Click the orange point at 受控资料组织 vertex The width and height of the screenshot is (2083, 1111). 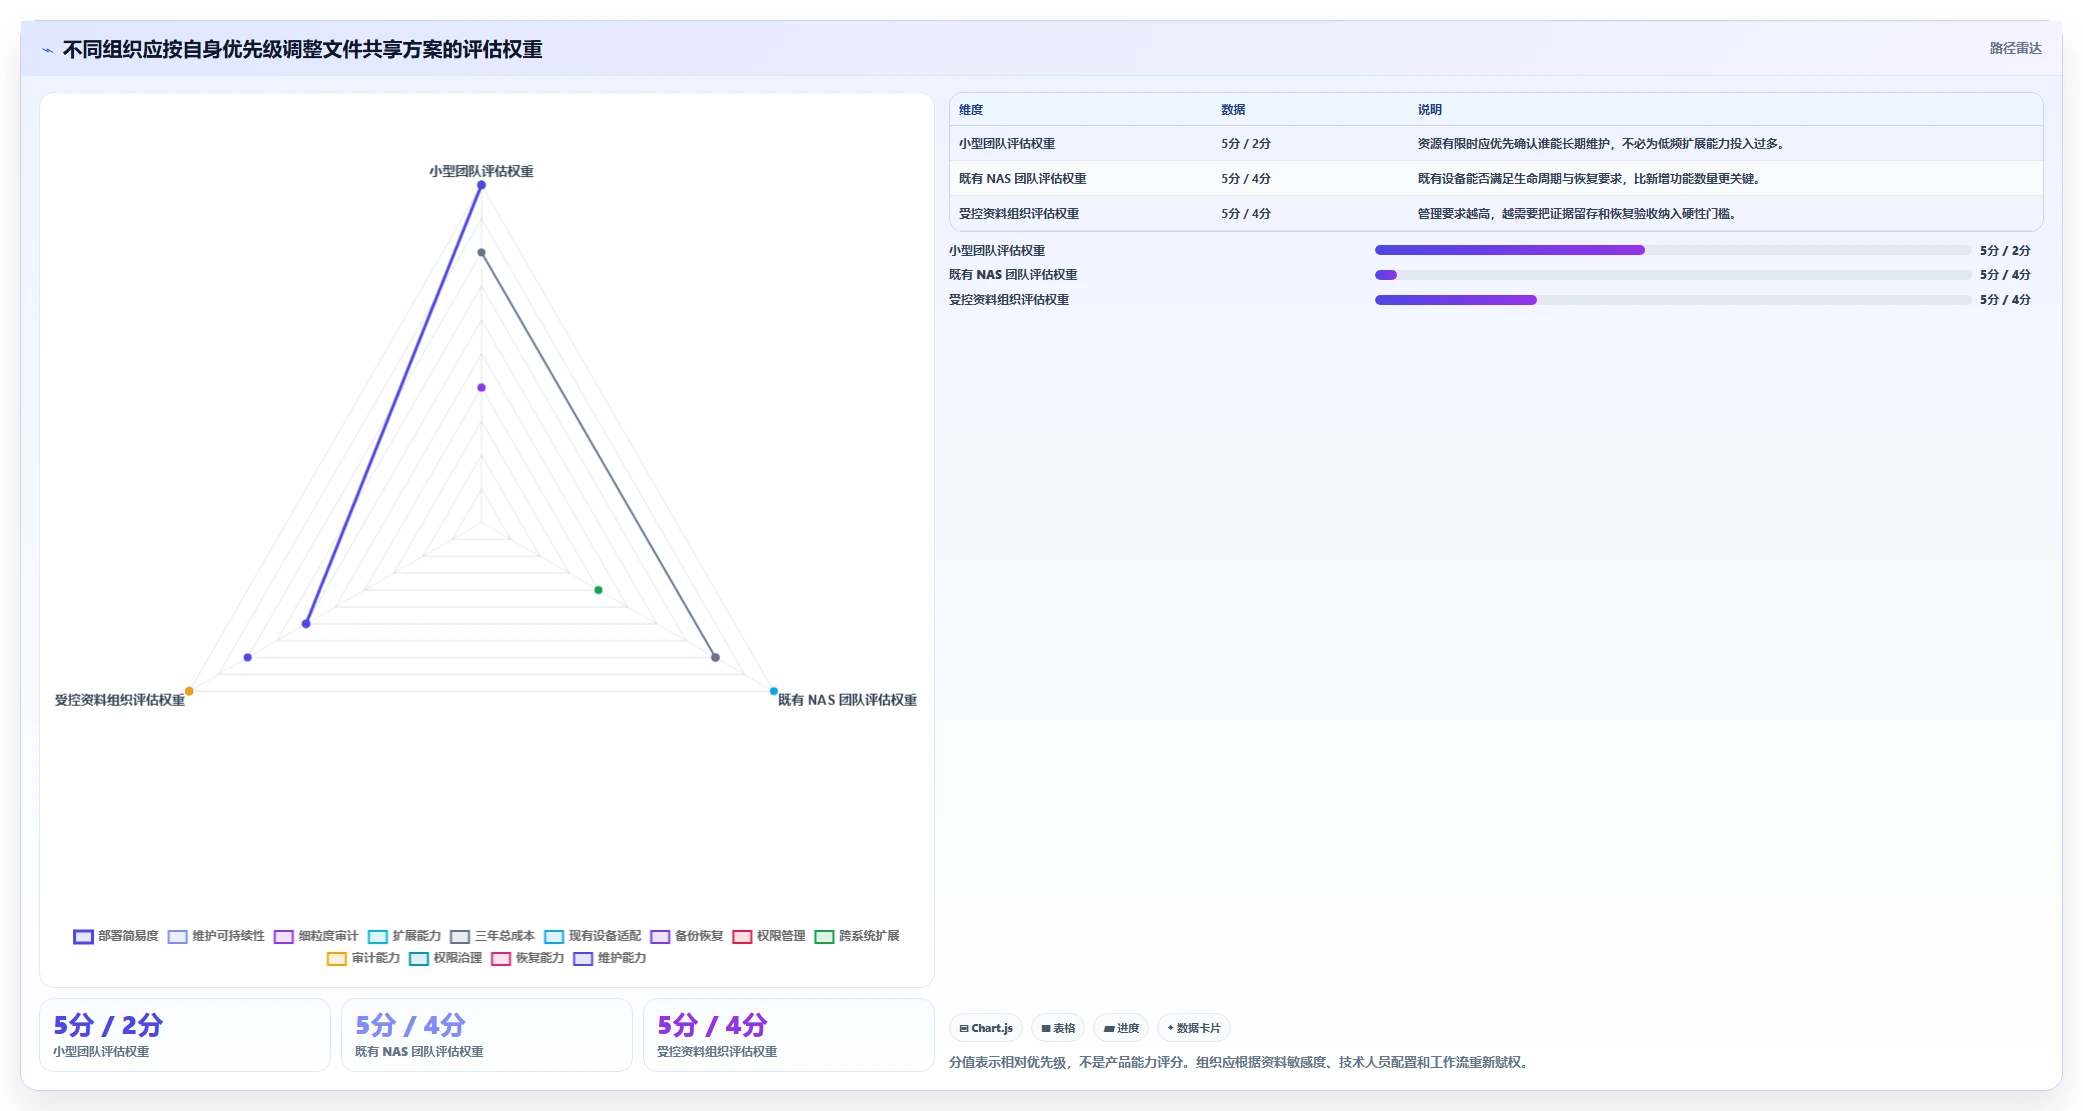[x=189, y=691]
